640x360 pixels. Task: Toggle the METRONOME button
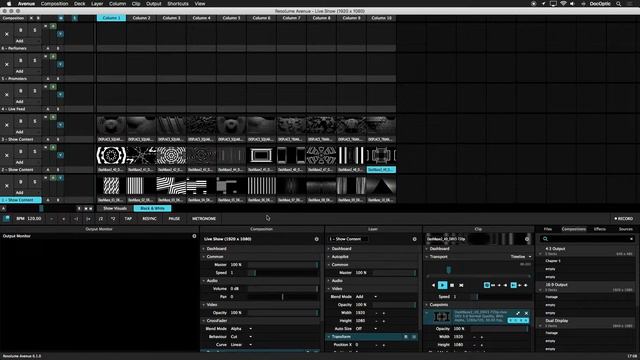pos(204,219)
